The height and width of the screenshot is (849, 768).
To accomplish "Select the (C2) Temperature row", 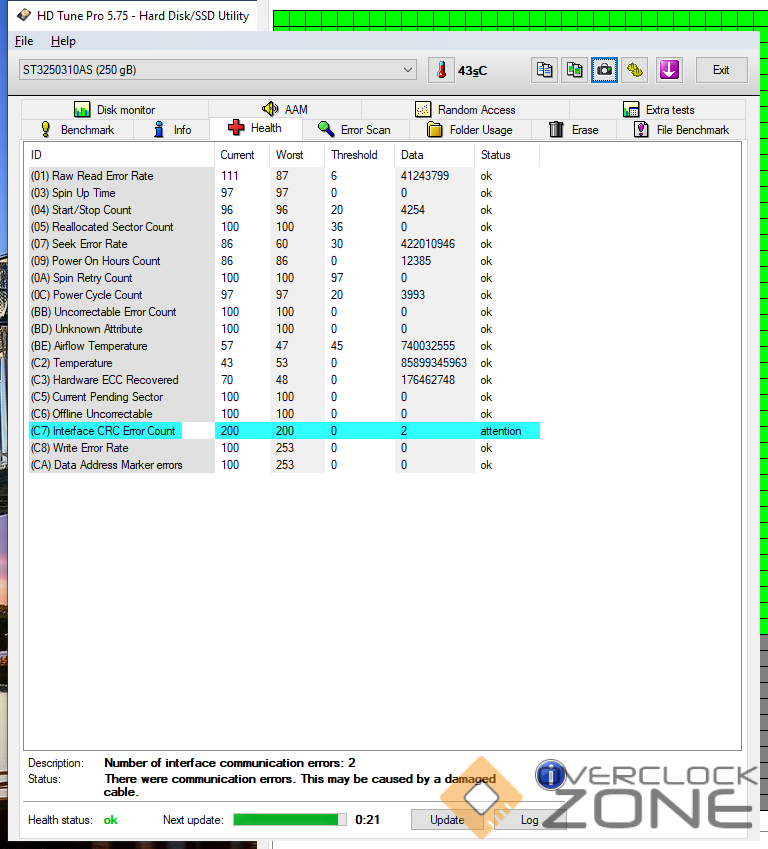I will (x=284, y=363).
